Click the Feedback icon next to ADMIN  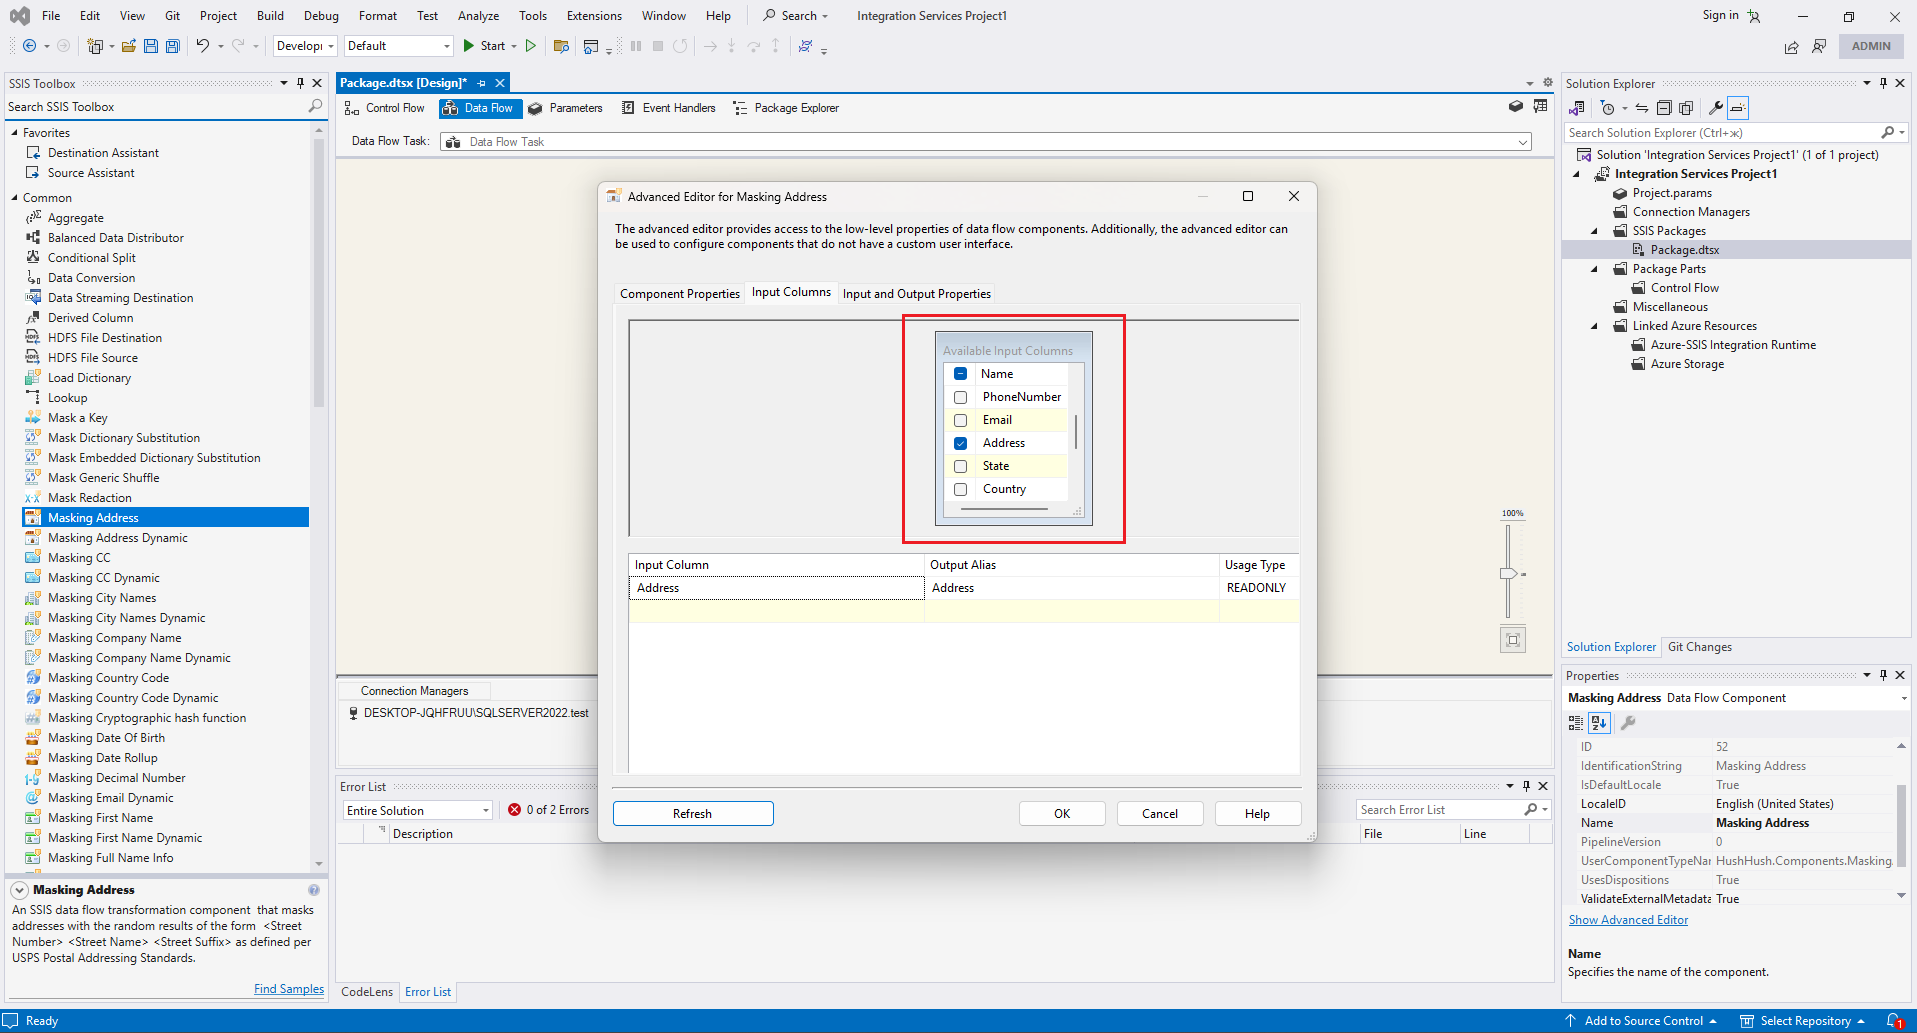tap(1819, 46)
